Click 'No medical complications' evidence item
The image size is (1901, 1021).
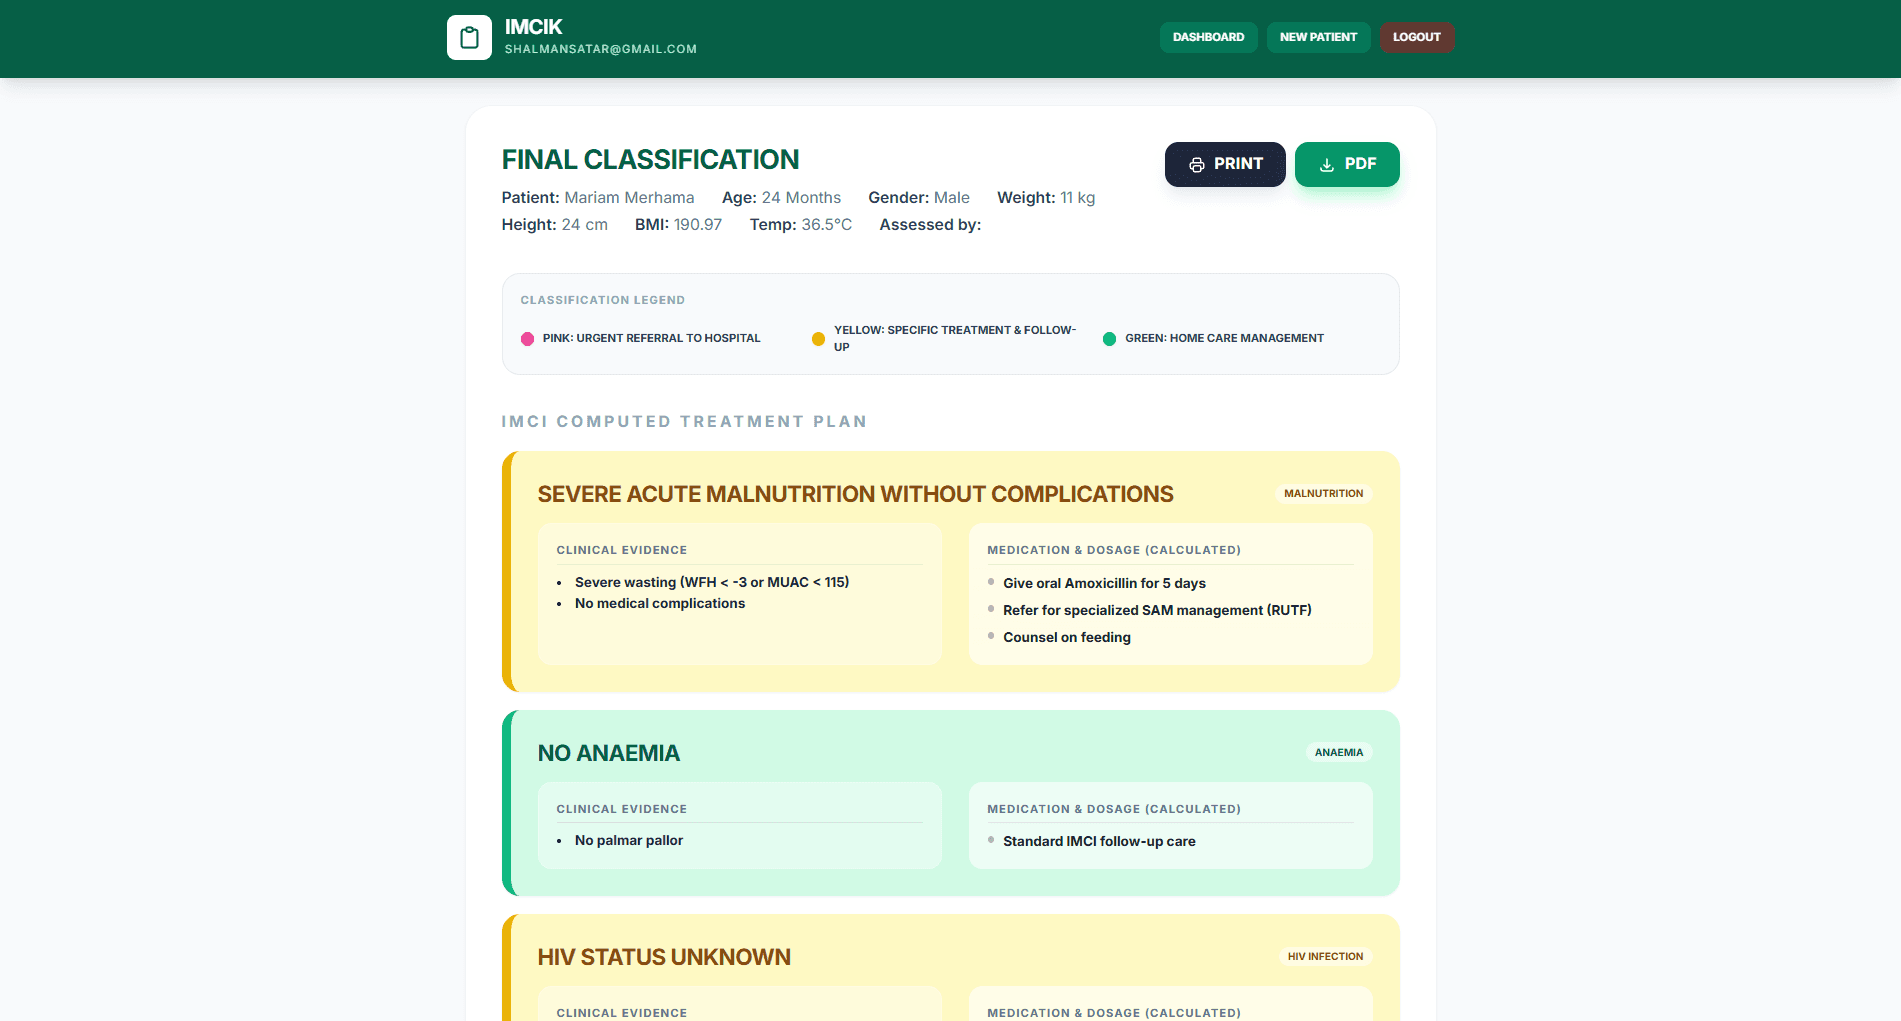pos(660,603)
